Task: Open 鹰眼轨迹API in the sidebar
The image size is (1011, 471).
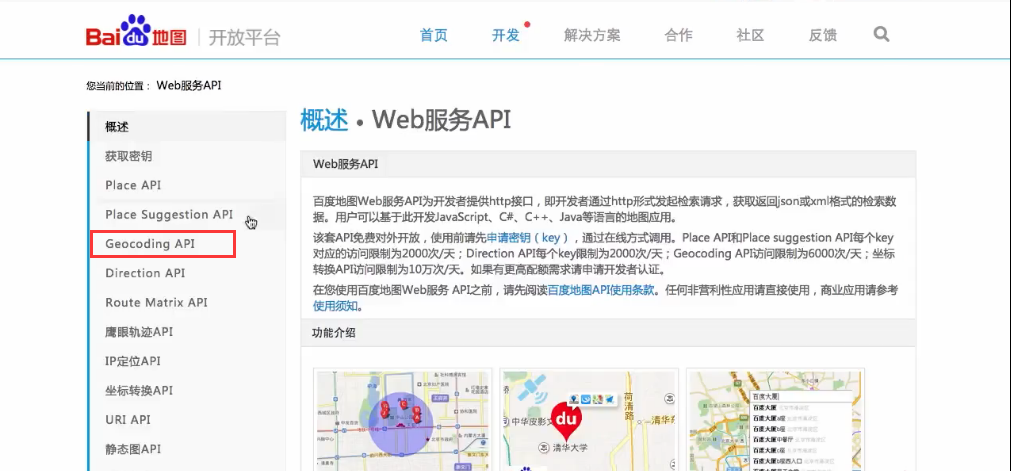Action: click(x=139, y=331)
